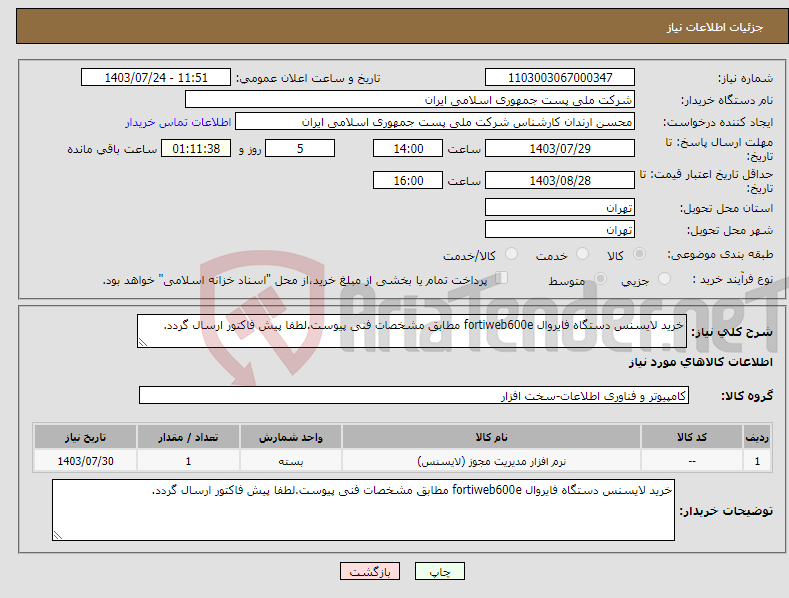This screenshot has height=598, width=789.
Task: Click unit cell بسته
Action: [x=291, y=461]
